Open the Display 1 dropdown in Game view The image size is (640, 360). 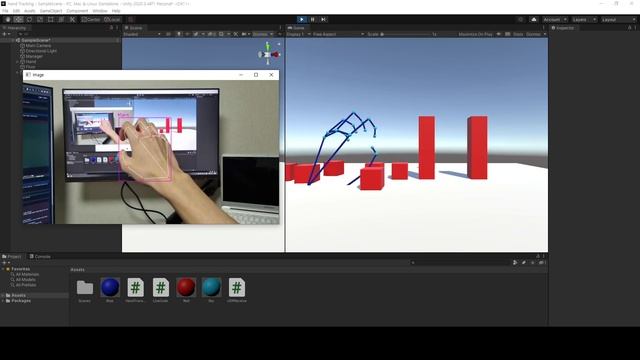click(298, 34)
